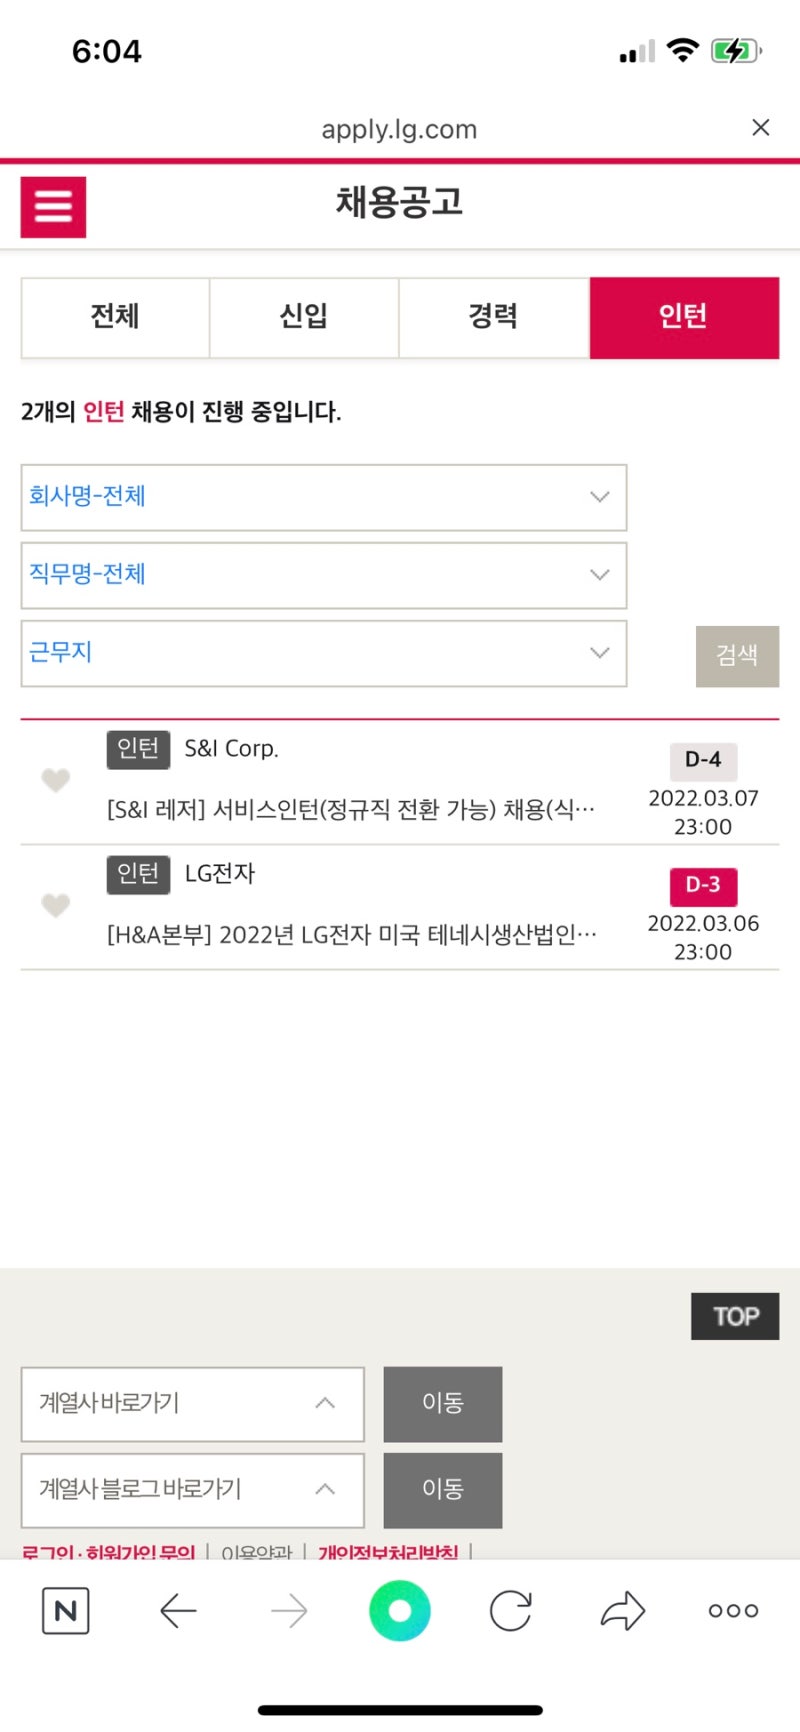Expand the 근무지 location dropdown
Viewport: 800px width, 1732px height.
pos(323,653)
